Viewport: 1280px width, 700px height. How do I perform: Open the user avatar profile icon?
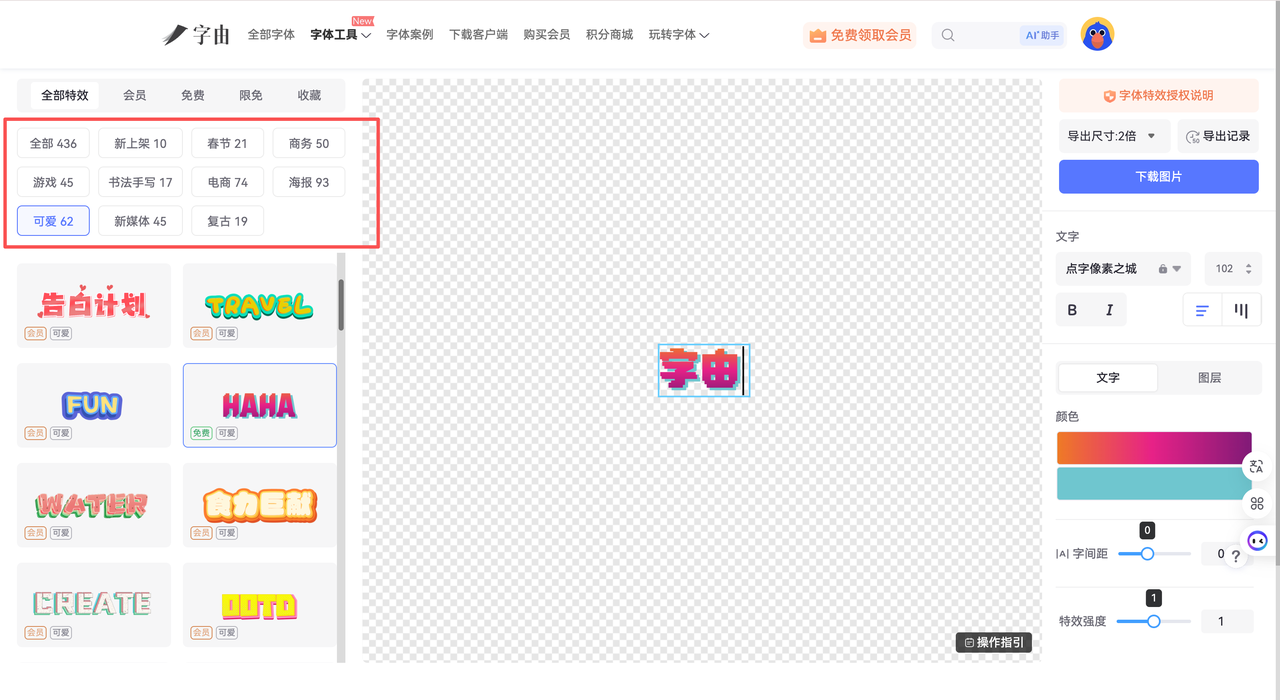[x=1098, y=35]
